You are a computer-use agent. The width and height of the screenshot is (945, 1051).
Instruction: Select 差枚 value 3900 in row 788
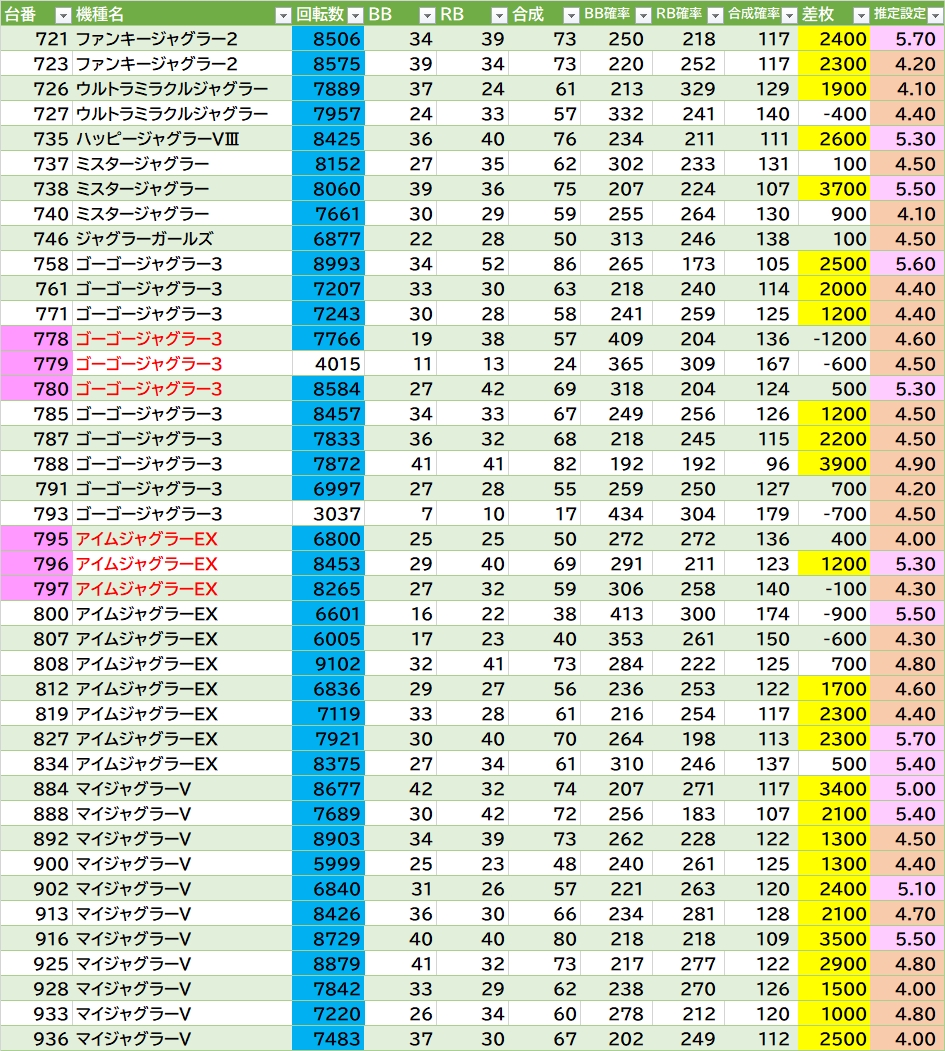(834, 464)
